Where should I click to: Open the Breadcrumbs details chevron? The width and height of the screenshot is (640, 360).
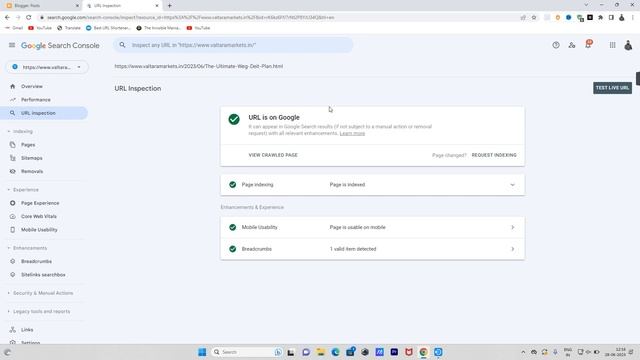pyautogui.click(x=512, y=249)
